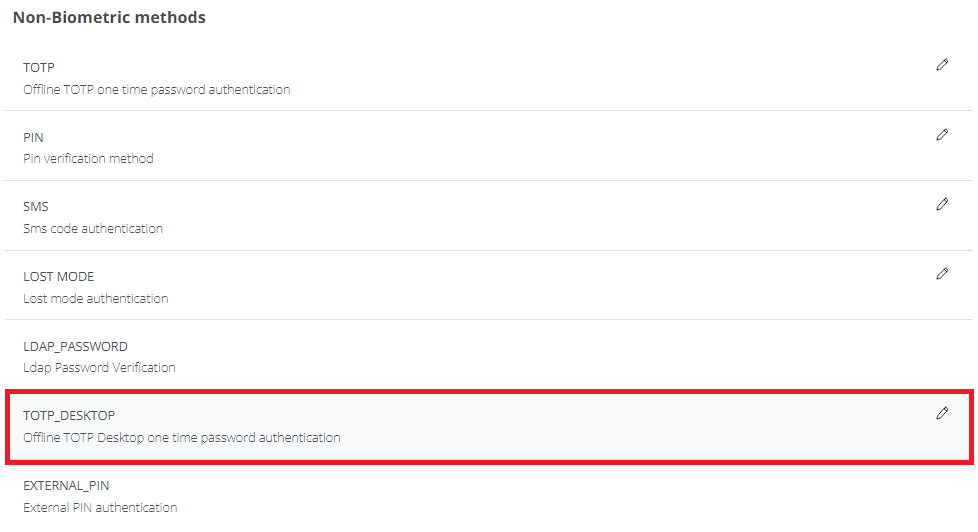
Task: Click the "Offline TOTP Desktop" description text
Action: 182,438
